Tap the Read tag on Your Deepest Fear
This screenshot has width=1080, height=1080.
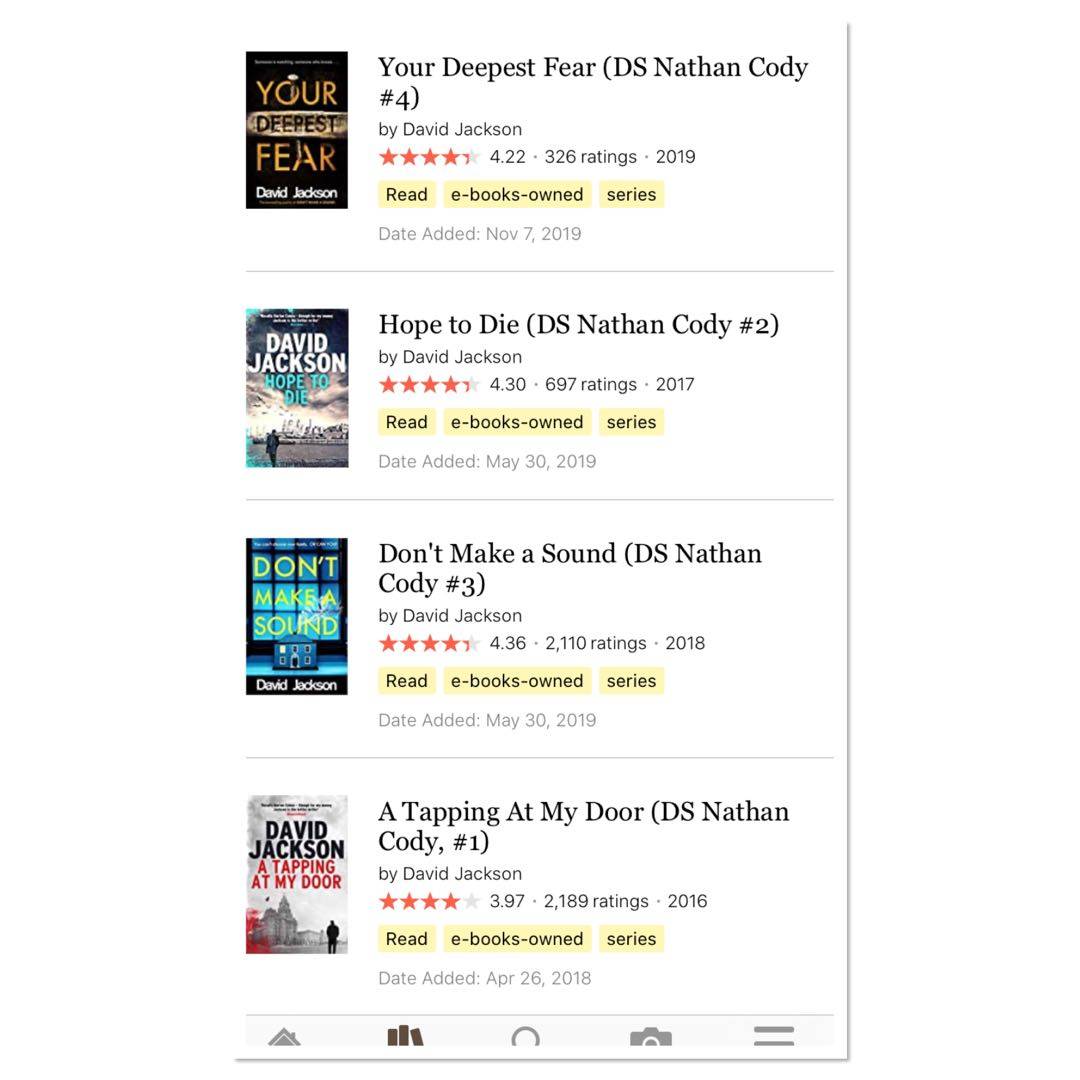pos(406,195)
